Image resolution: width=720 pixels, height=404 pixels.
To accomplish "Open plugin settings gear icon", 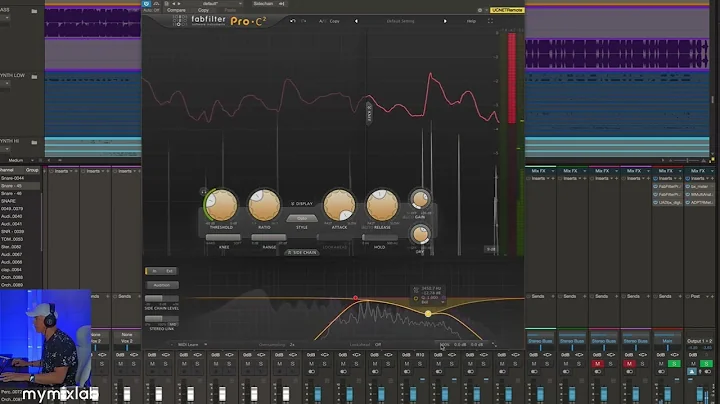I will tap(480, 10).
